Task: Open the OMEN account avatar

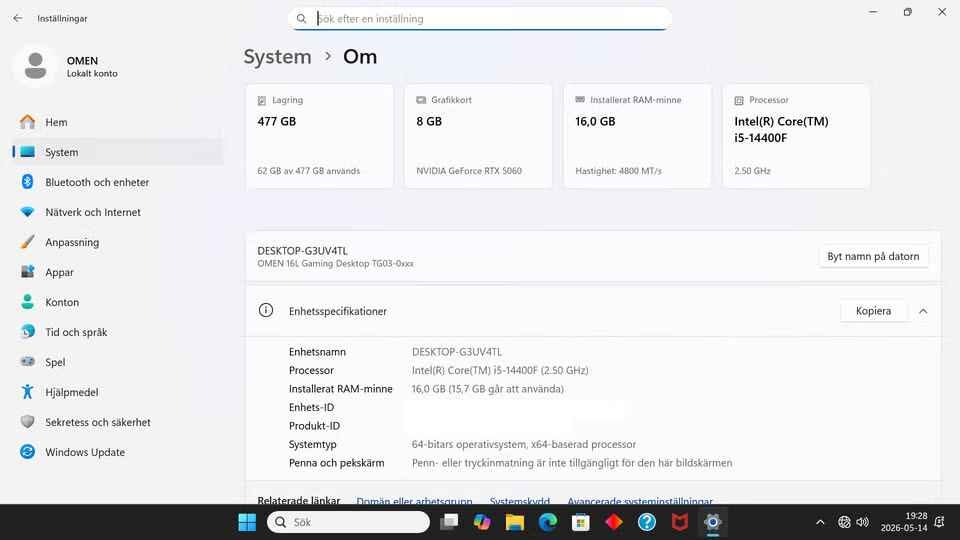Action: [35, 66]
